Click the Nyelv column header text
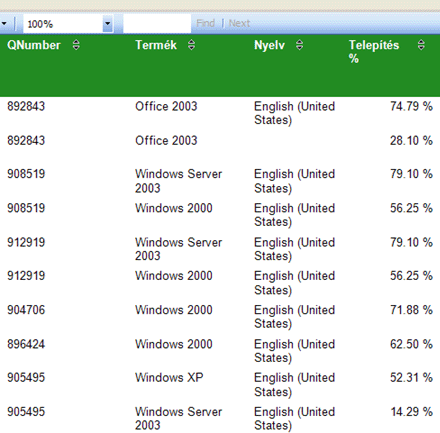Viewport: 440px width, 433px height. pos(269,45)
